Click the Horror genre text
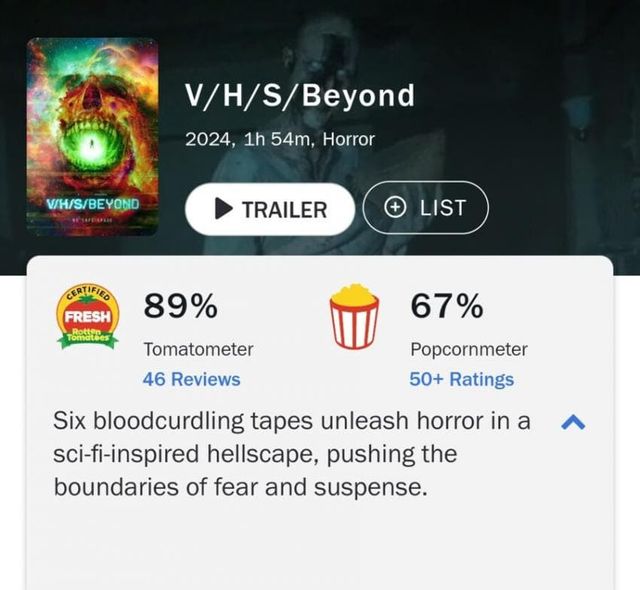Viewport: 640px width, 590px height. point(349,140)
